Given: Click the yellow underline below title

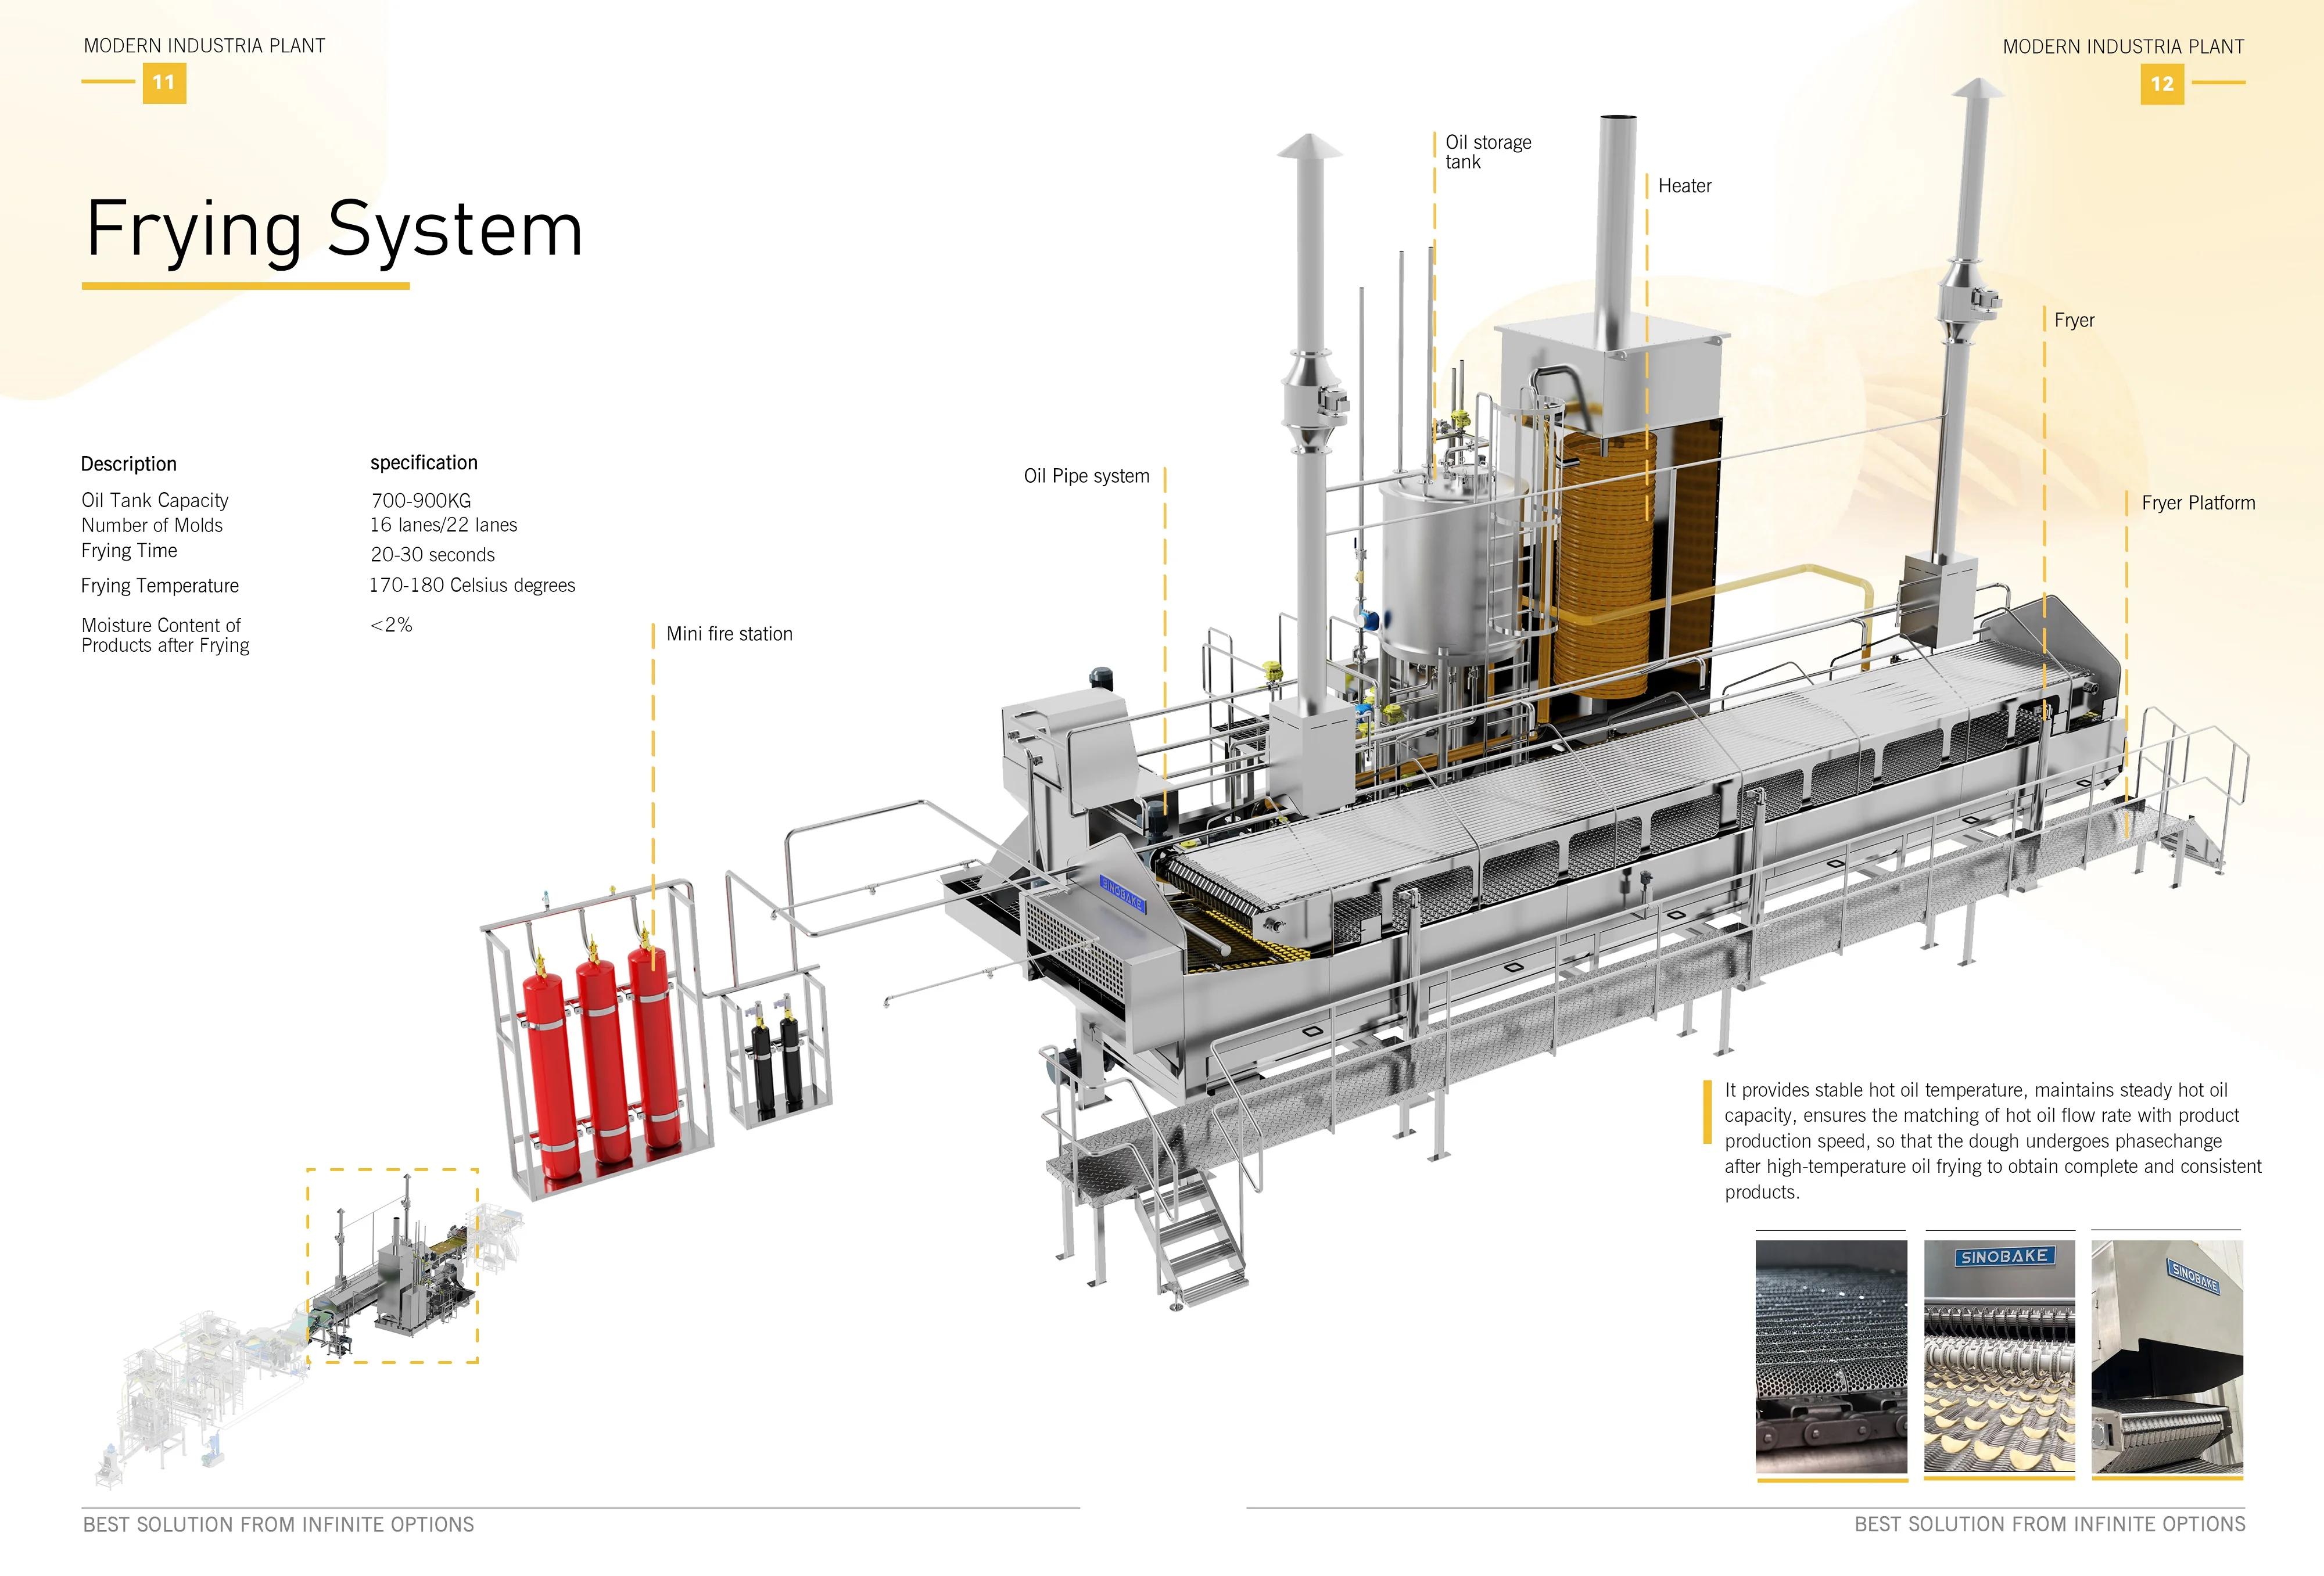Looking at the screenshot, I should pyautogui.click(x=245, y=286).
